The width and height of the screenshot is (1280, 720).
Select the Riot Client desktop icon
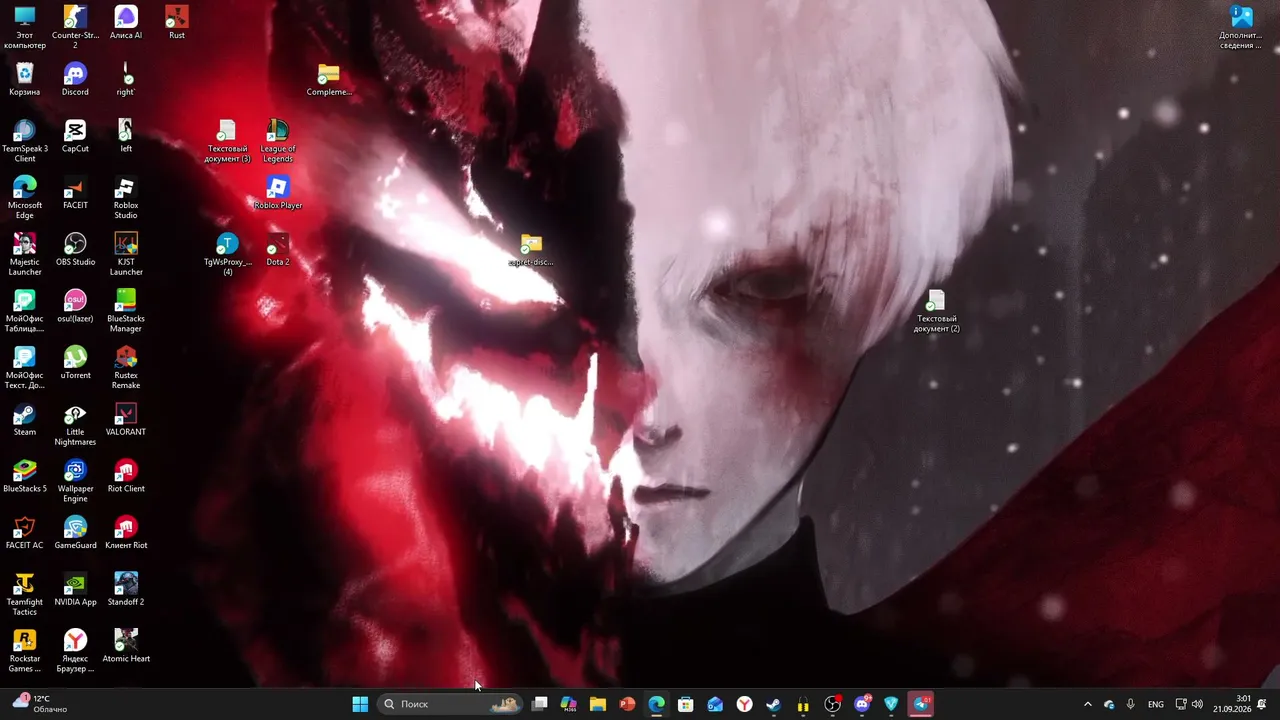coord(126,477)
